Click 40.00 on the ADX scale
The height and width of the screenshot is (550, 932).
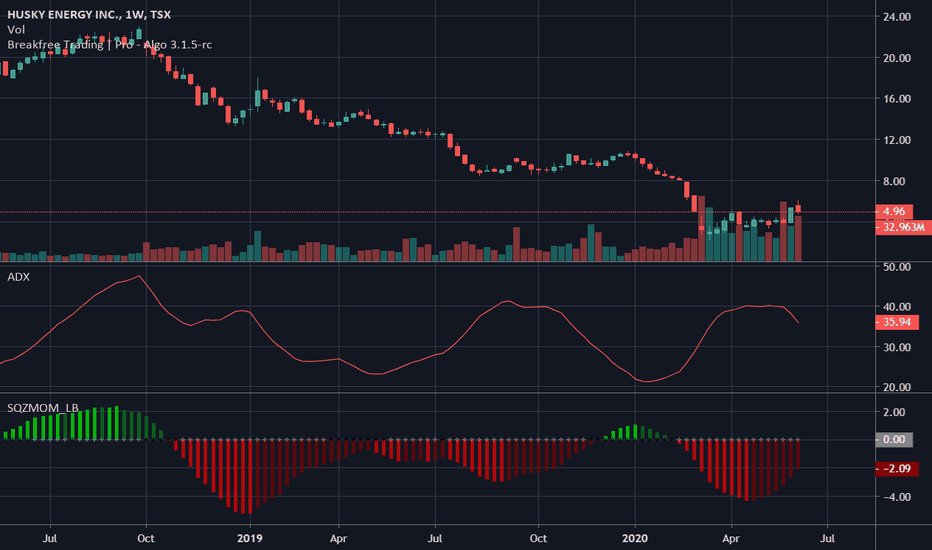(x=896, y=307)
